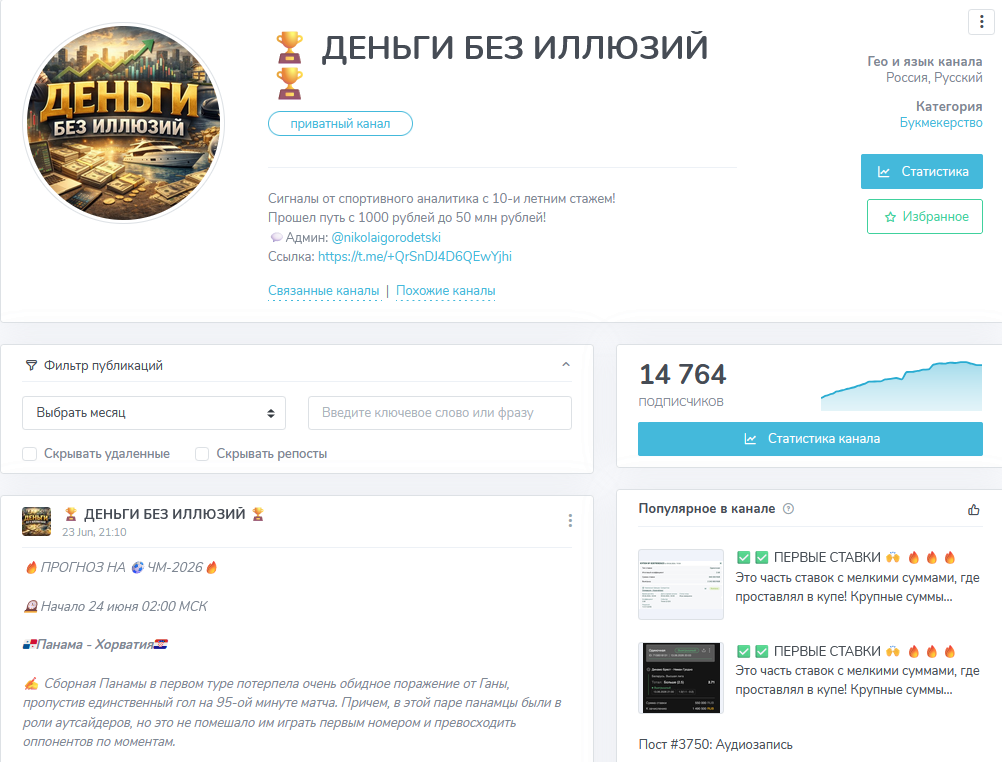
Task: Click the keyword search input field
Action: tap(440, 413)
